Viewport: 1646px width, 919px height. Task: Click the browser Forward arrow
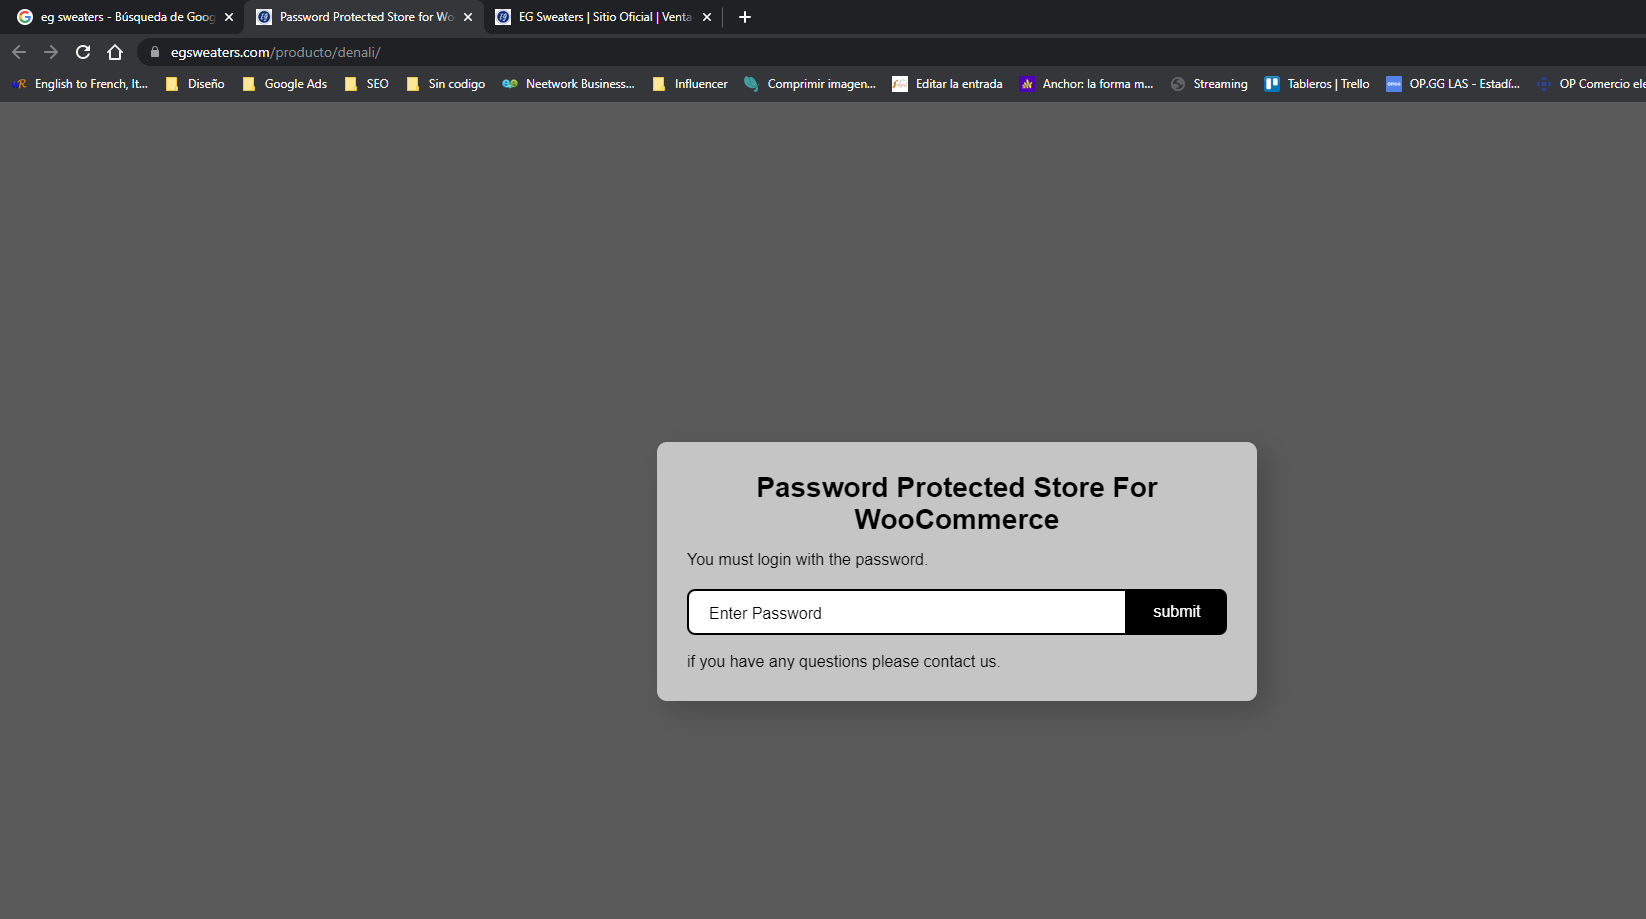click(x=51, y=52)
